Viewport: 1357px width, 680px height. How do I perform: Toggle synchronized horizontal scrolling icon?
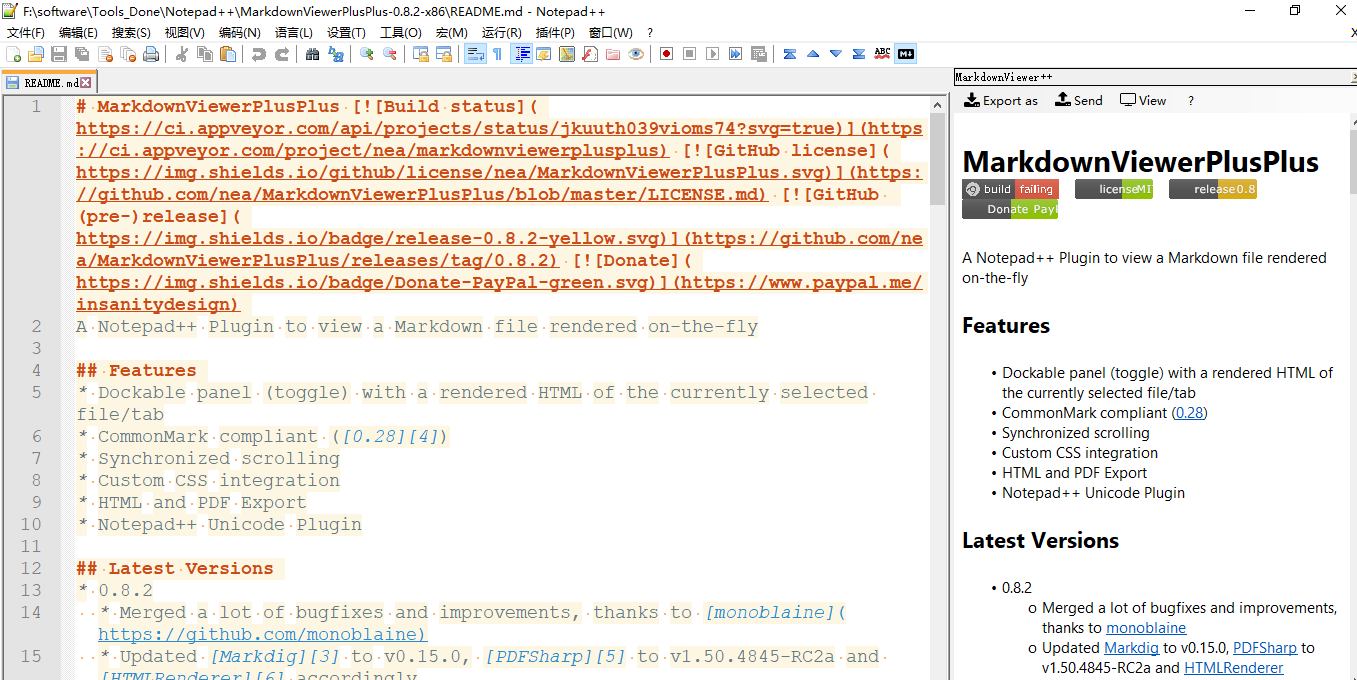[443, 54]
